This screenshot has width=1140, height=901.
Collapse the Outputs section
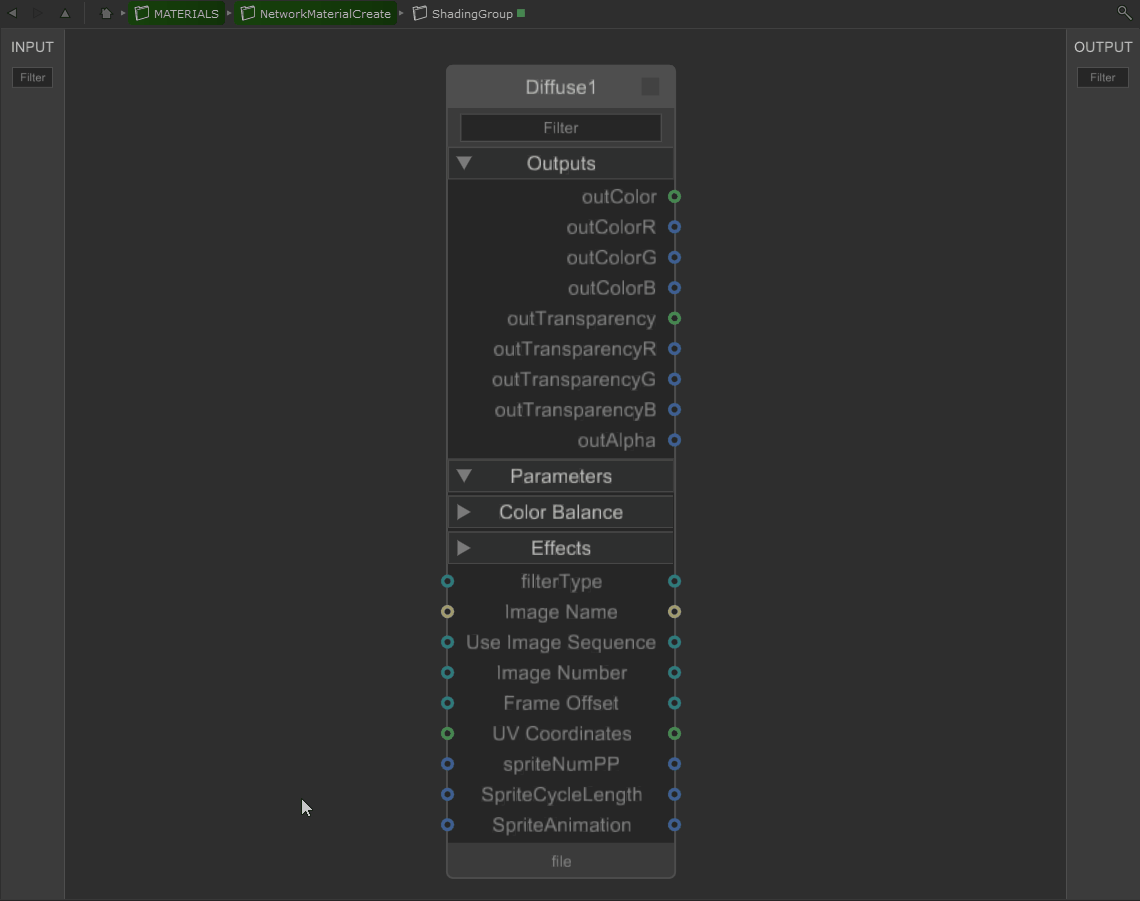[464, 163]
